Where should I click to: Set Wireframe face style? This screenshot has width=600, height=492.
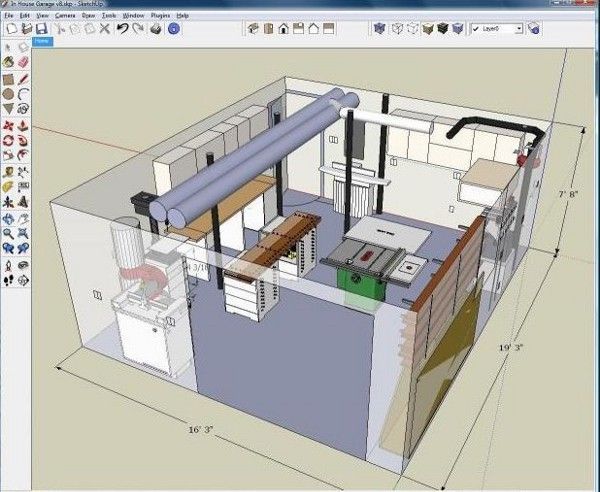[398, 29]
